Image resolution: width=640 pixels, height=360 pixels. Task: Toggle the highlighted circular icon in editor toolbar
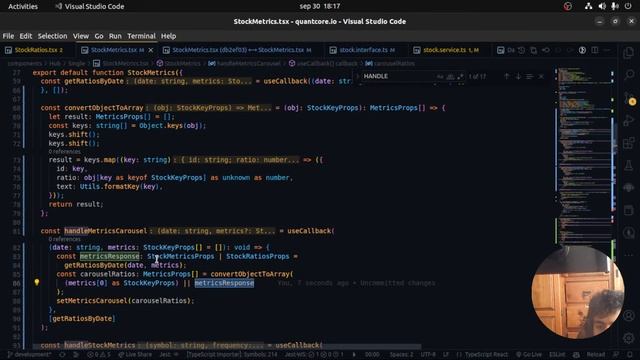(x=582, y=50)
